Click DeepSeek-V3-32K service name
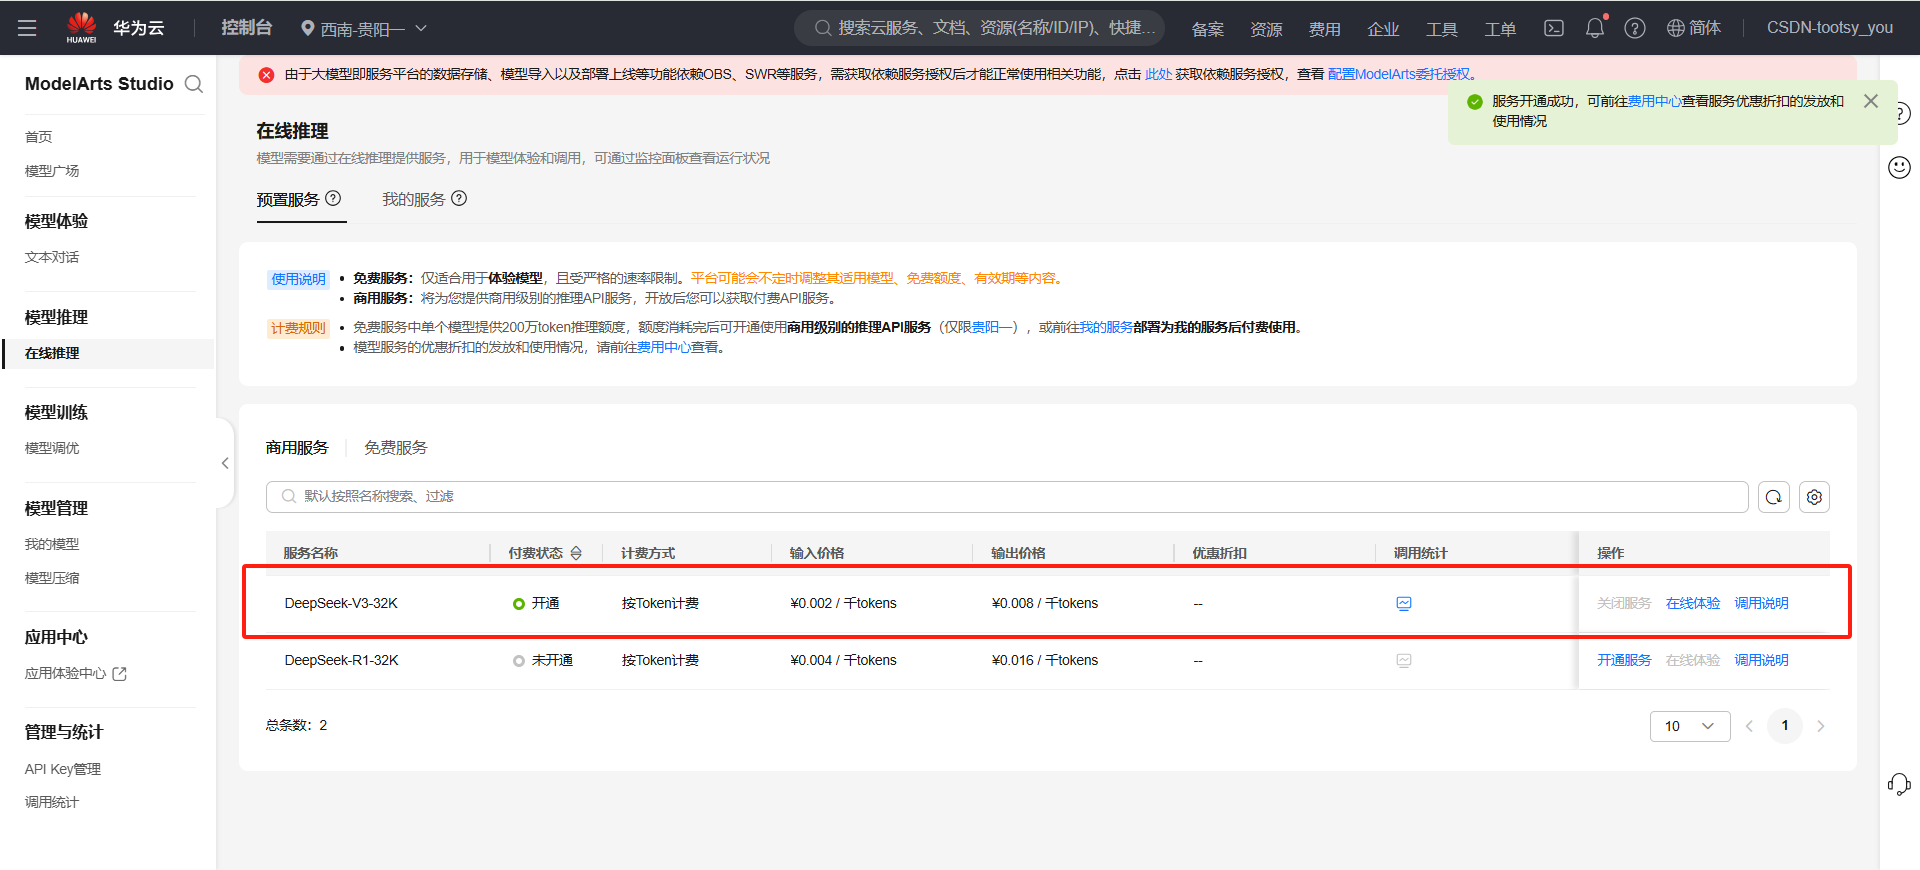The width and height of the screenshot is (1920, 870). point(342,603)
